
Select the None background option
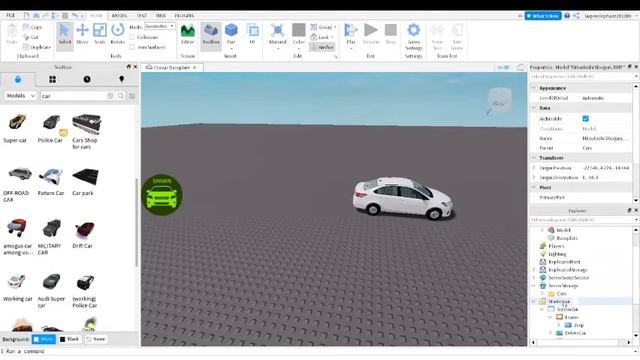point(96,339)
